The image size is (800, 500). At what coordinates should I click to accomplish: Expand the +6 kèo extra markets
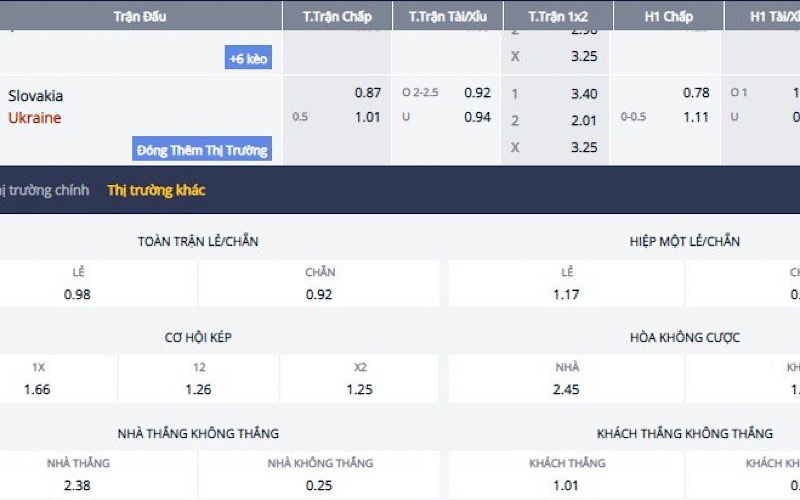[249, 59]
